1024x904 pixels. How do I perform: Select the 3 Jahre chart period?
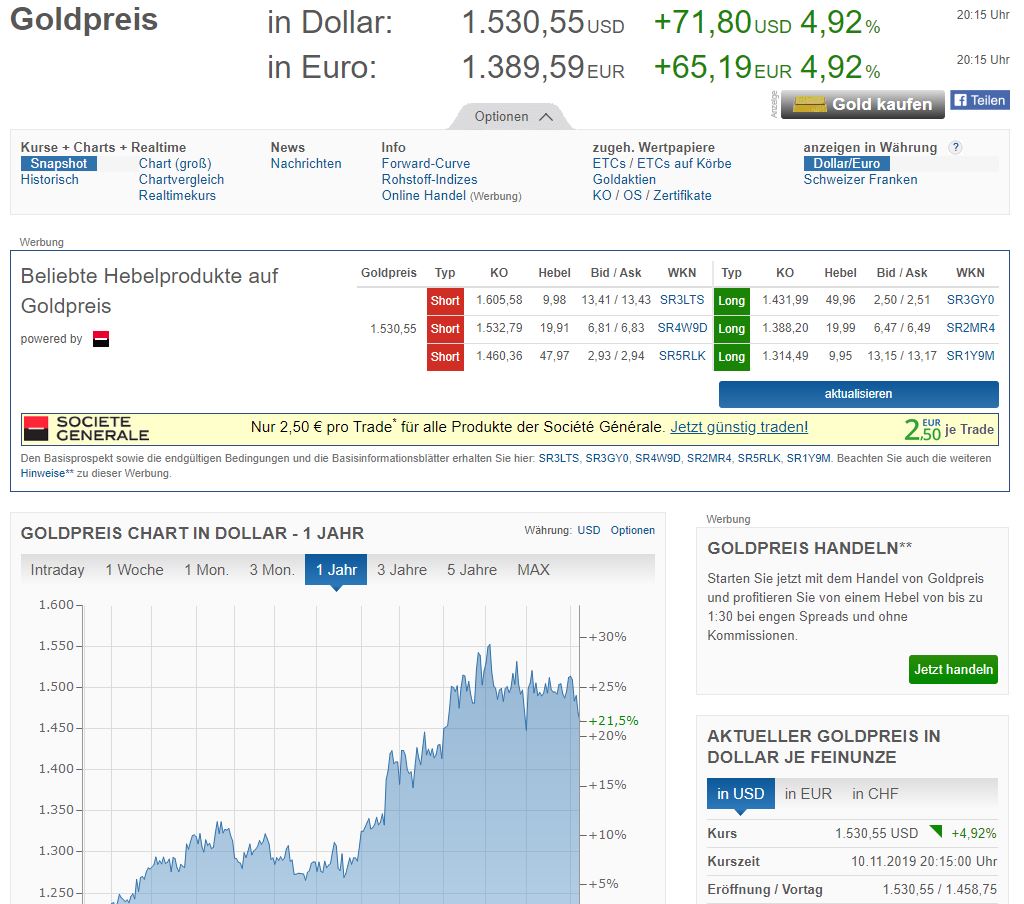coord(402,570)
